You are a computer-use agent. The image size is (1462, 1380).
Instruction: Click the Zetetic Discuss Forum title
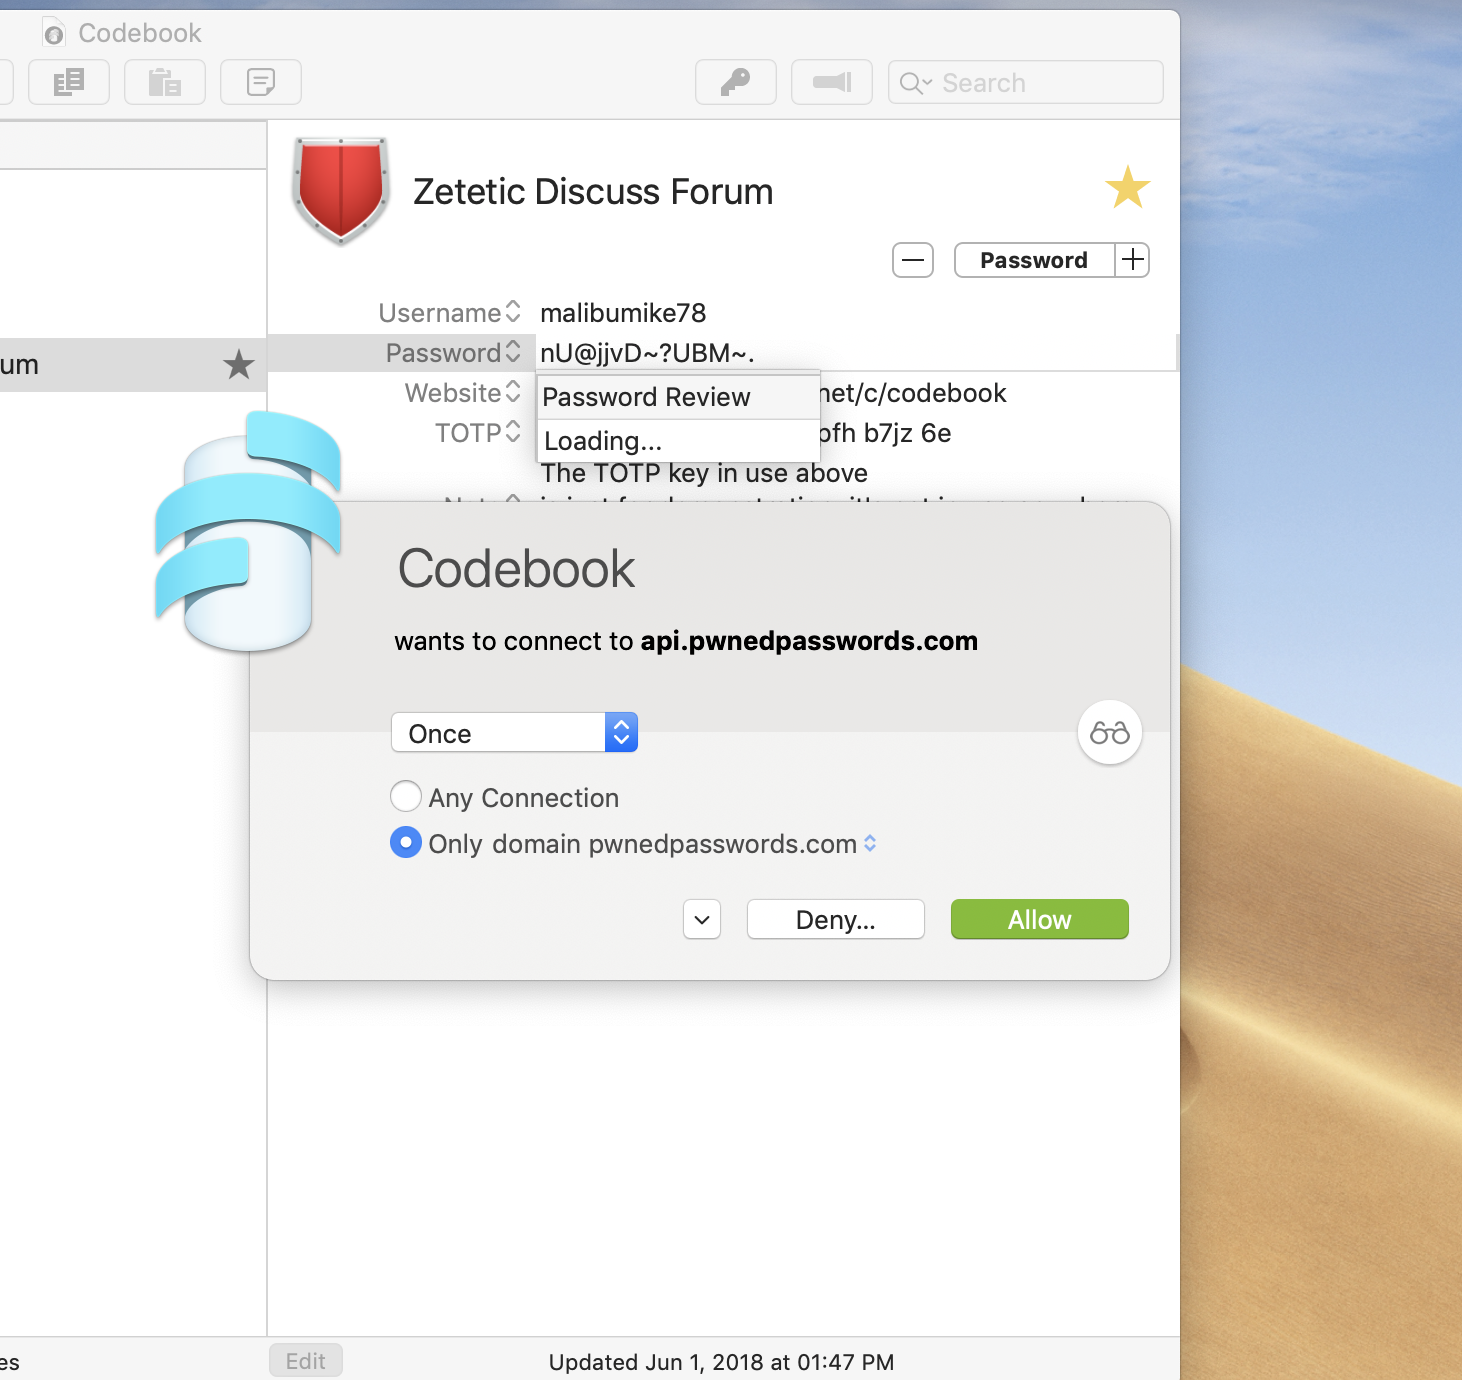click(x=593, y=191)
